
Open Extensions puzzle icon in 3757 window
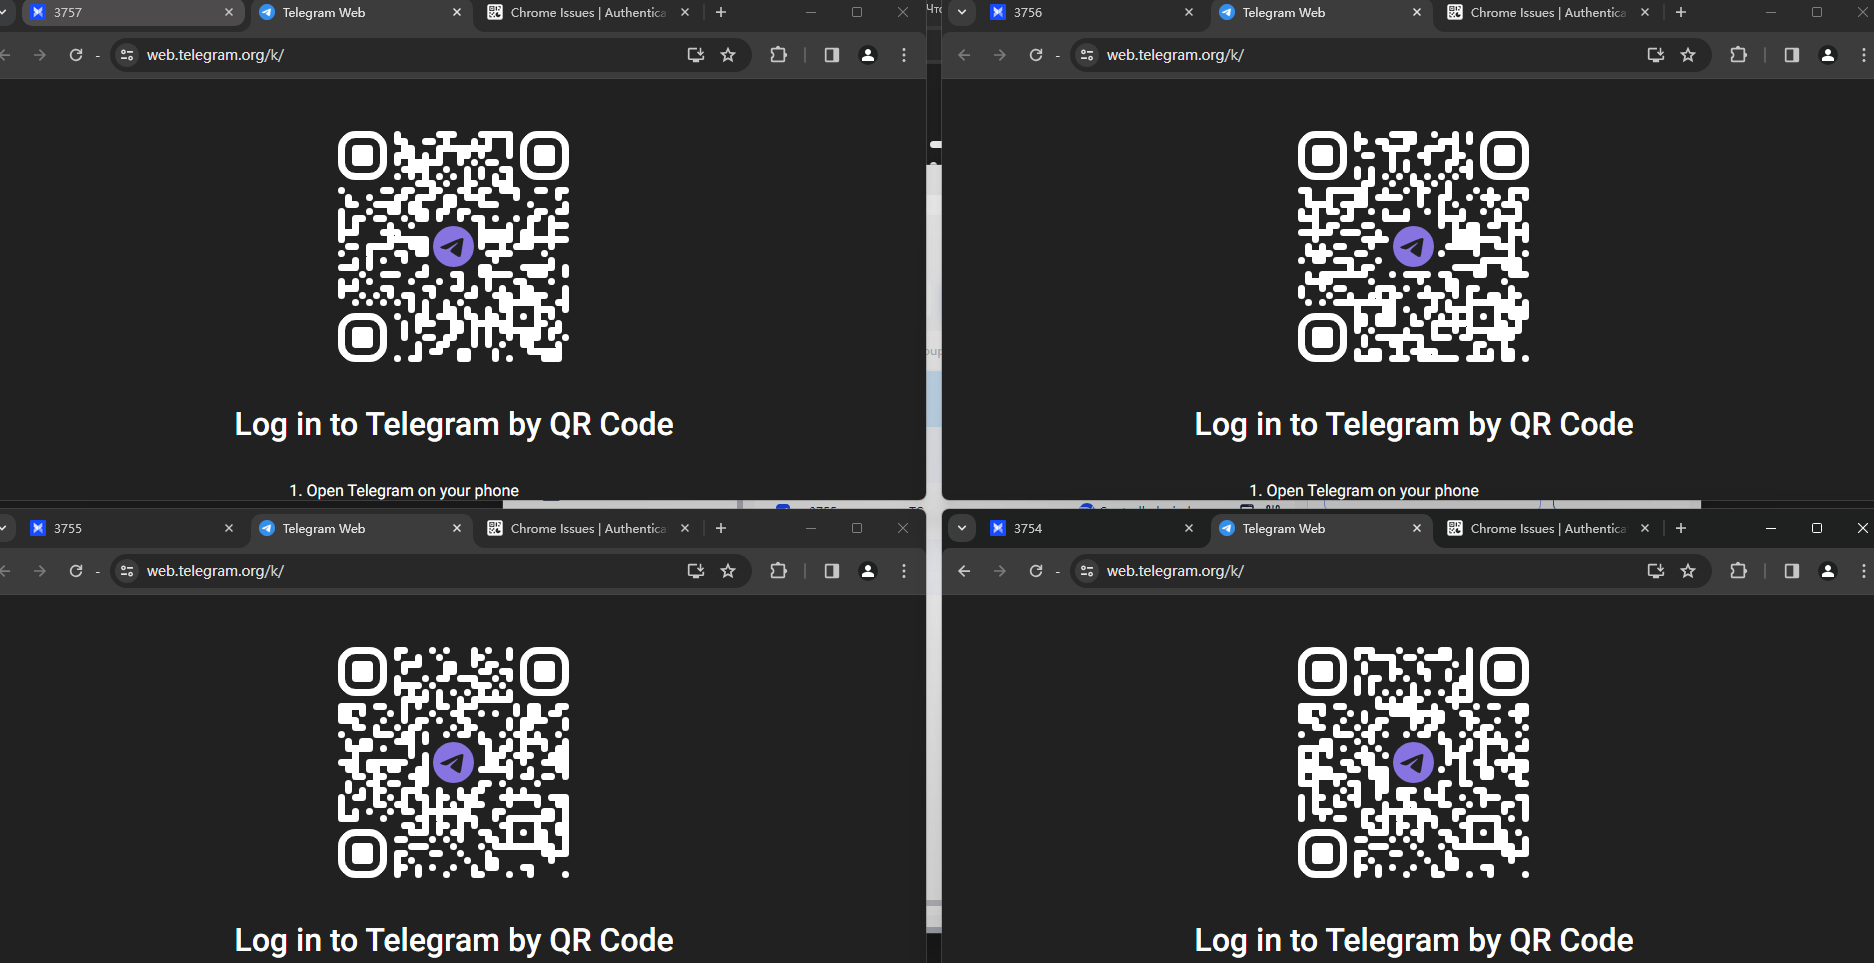[x=778, y=55]
